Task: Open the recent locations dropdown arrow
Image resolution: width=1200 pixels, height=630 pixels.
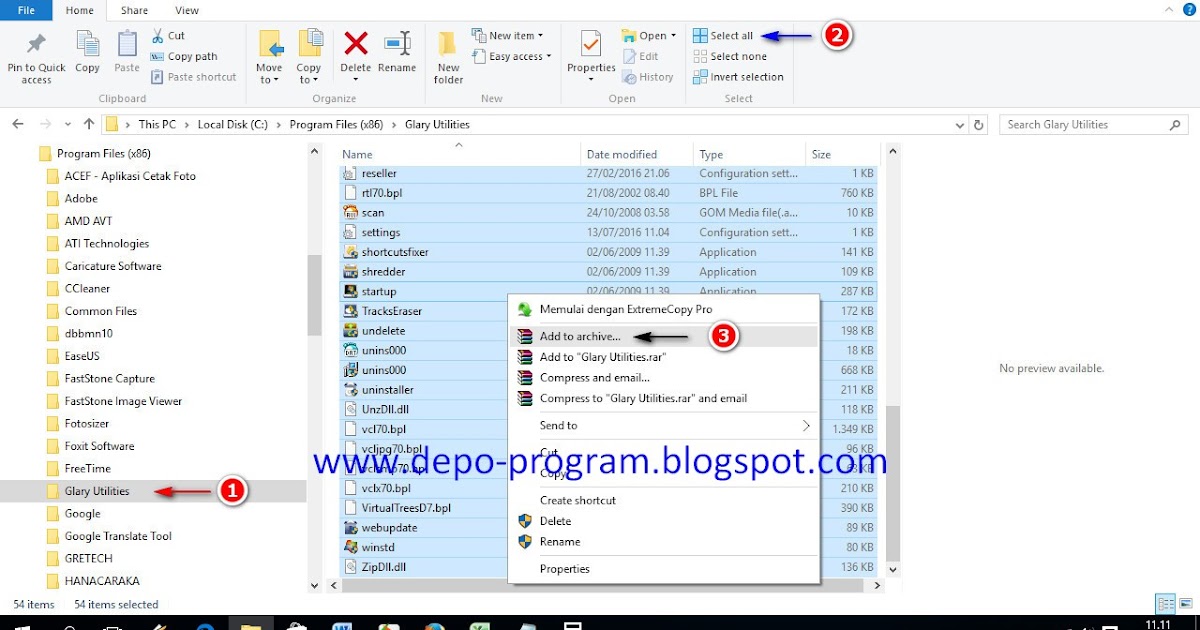Action: [x=68, y=125]
